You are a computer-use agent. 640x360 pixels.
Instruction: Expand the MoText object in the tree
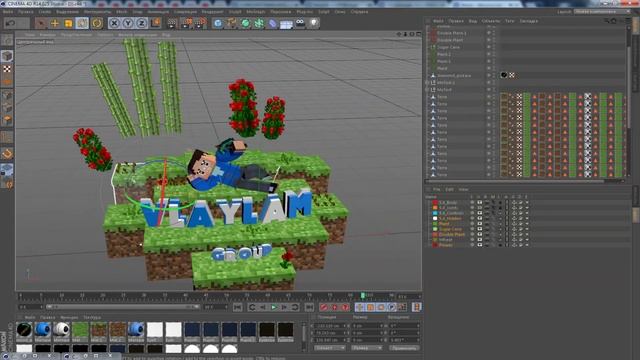click(427, 89)
